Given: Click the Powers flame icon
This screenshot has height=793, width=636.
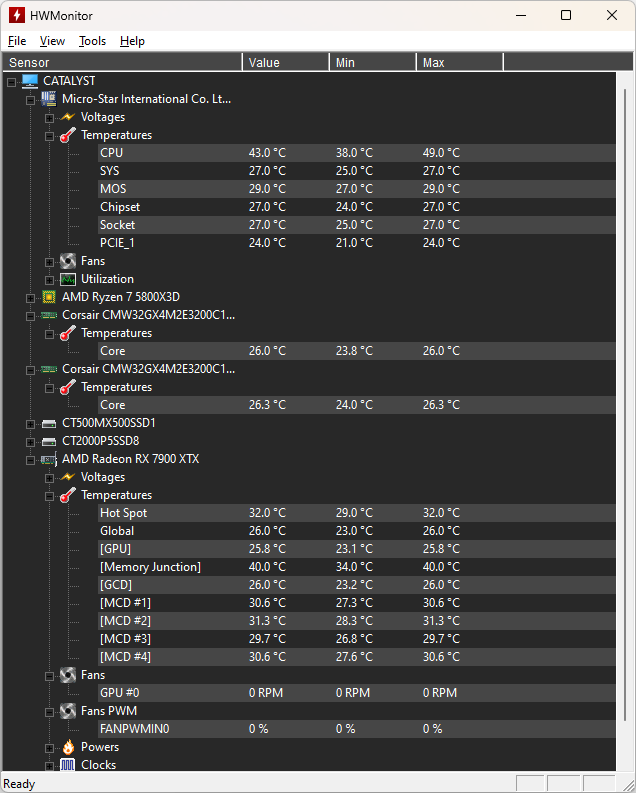Looking at the screenshot, I should coord(68,747).
